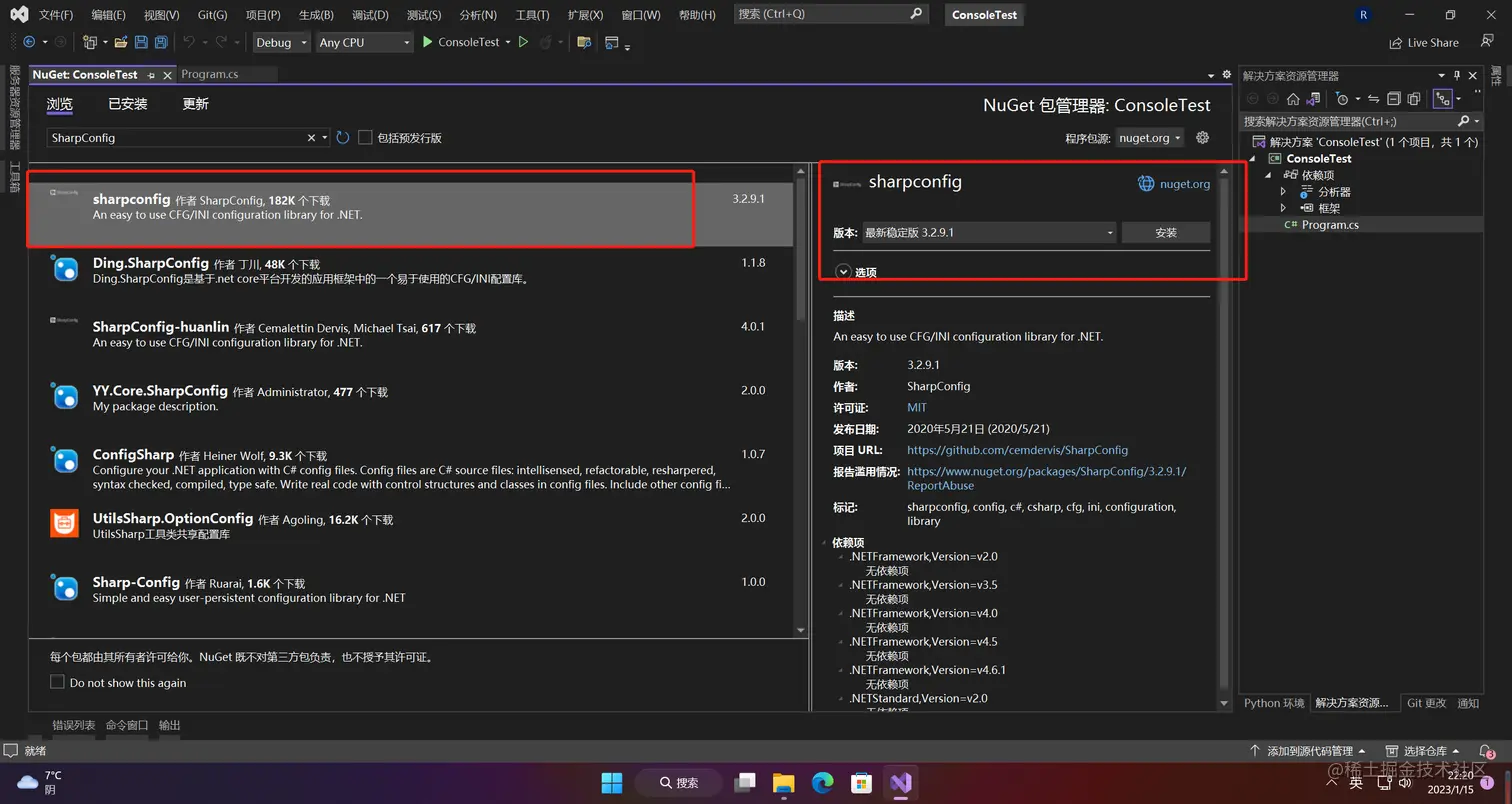Collapse All nodes in Solution Explorer
This screenshot has height=804, width=1512.
[x=1393, y=99]
